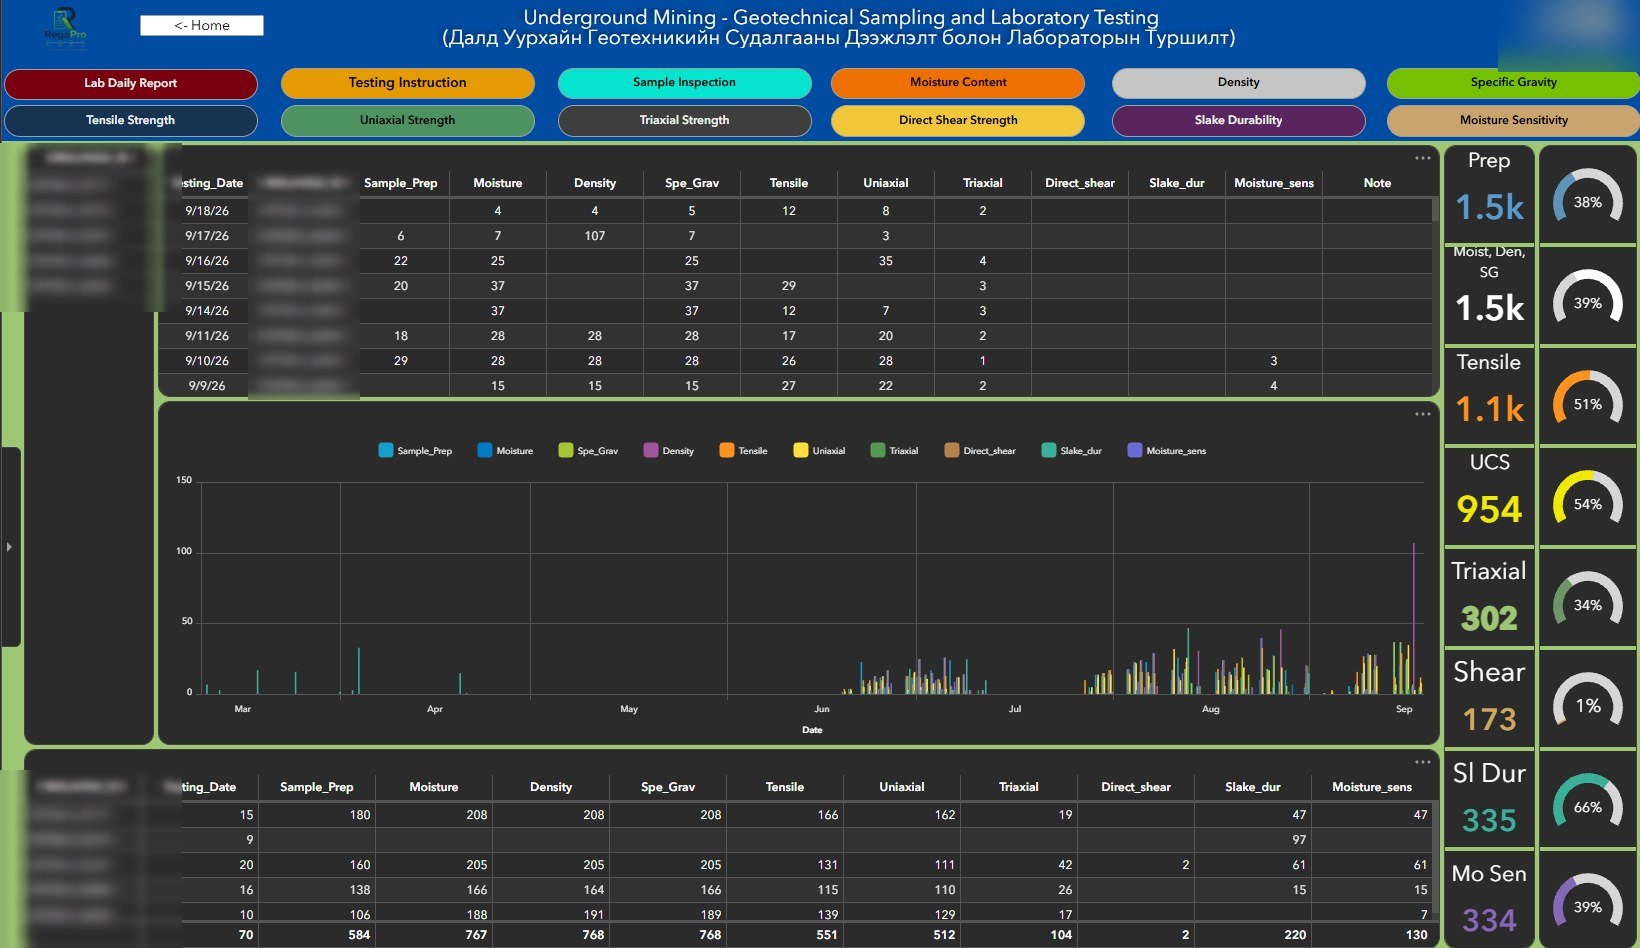Sort bottom table by Slake_dur column header

(x=1253, y=787)
